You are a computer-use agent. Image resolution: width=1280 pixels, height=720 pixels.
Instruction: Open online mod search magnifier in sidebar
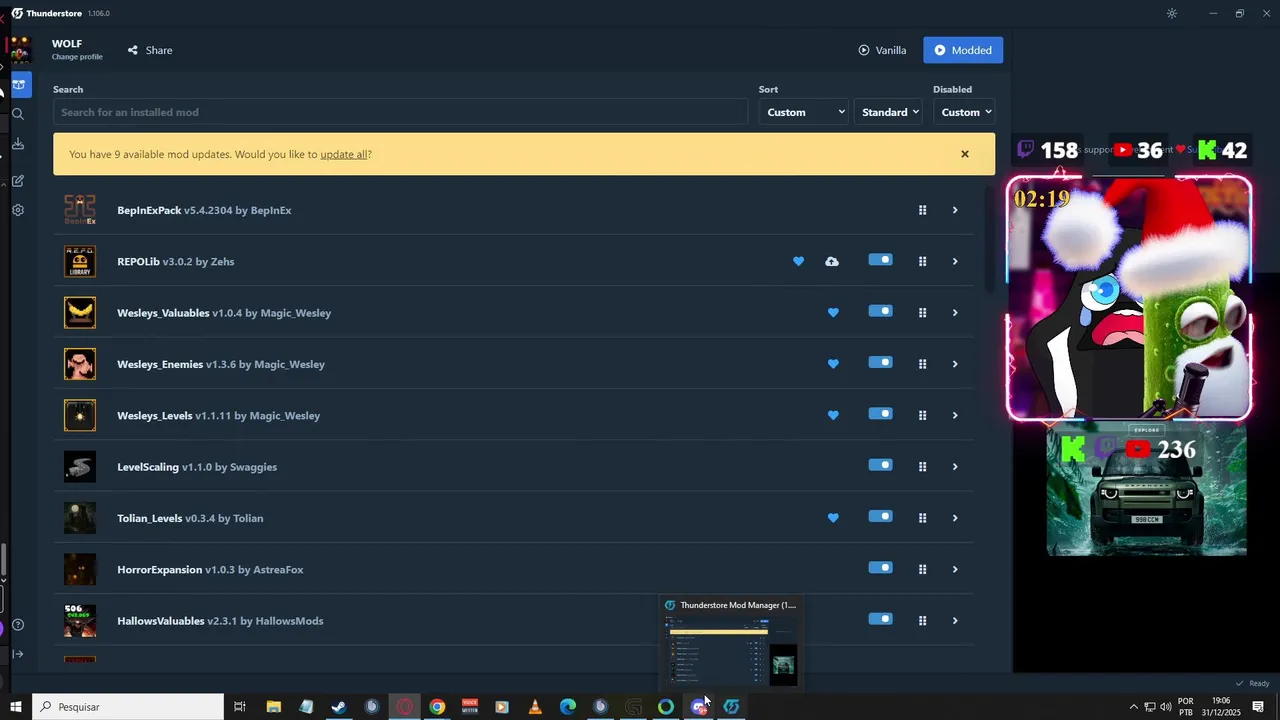(18, 114)
